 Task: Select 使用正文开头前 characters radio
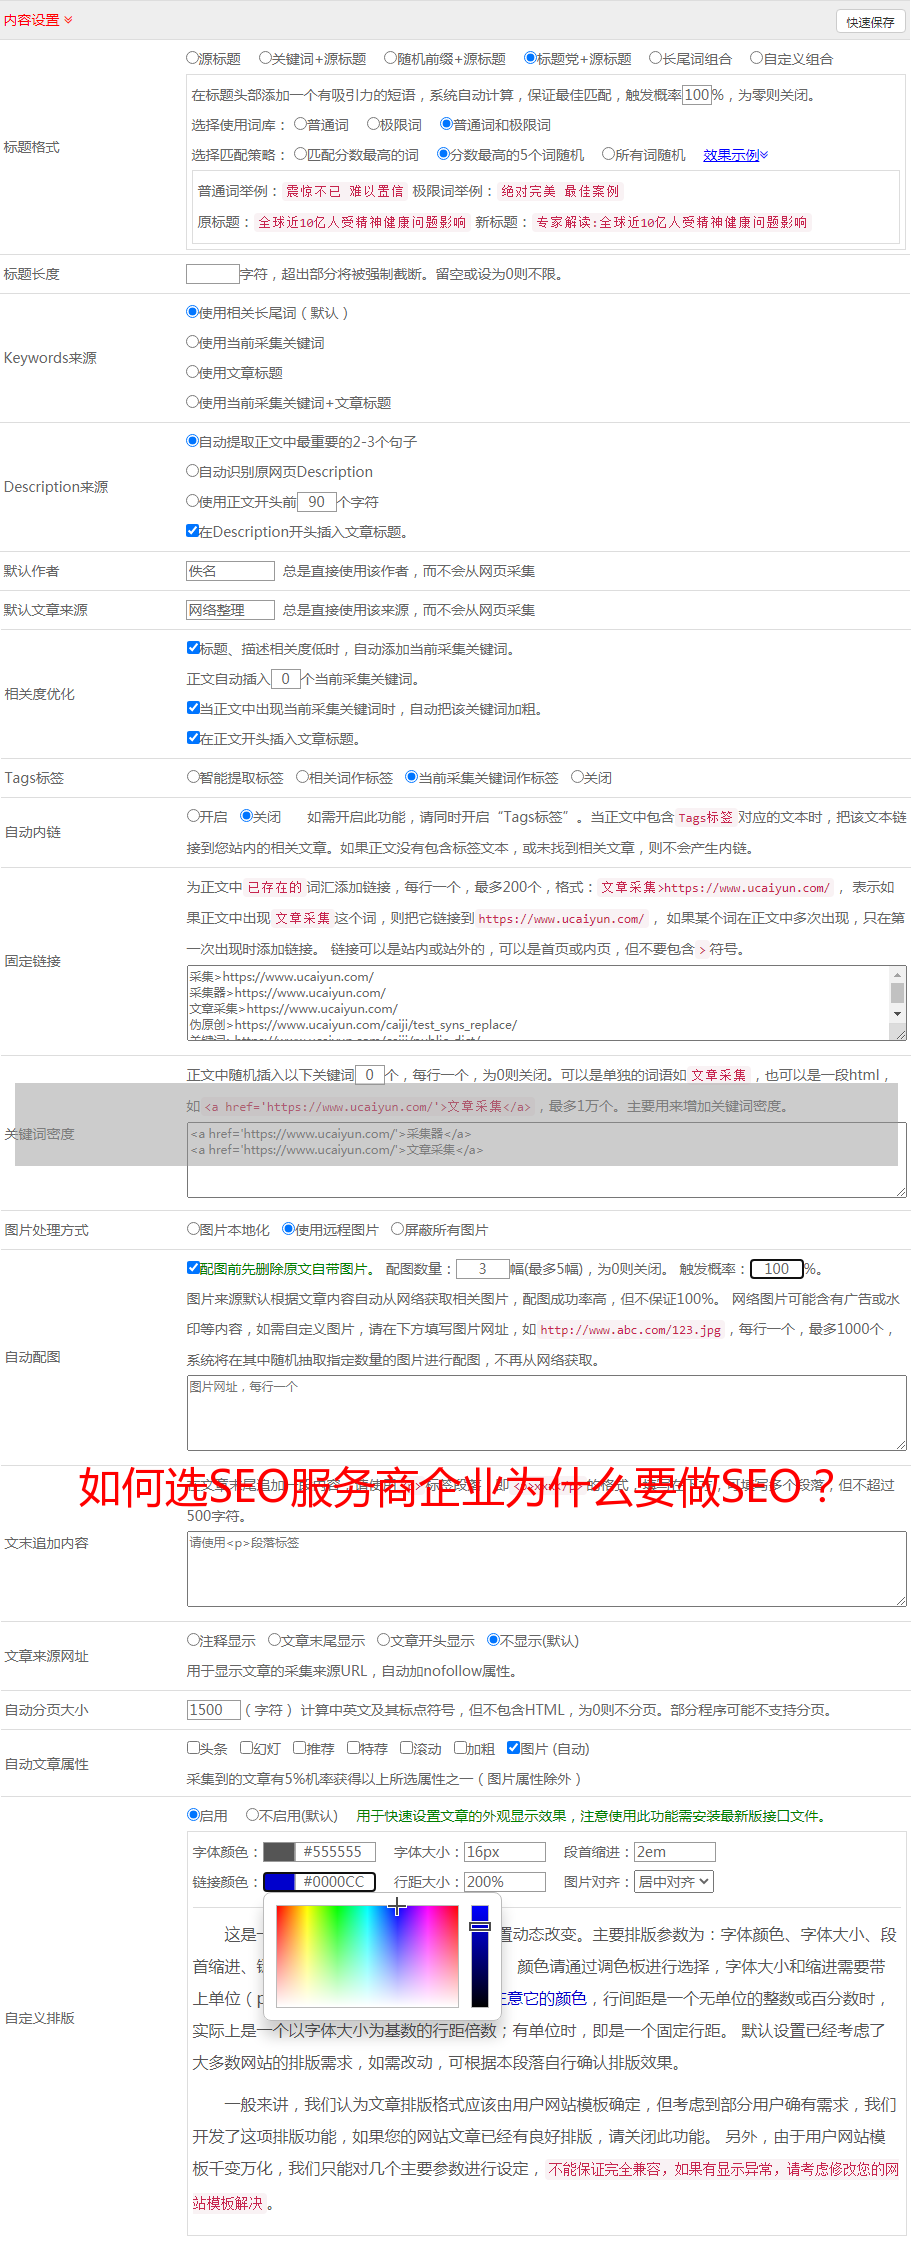pos(193,501)
